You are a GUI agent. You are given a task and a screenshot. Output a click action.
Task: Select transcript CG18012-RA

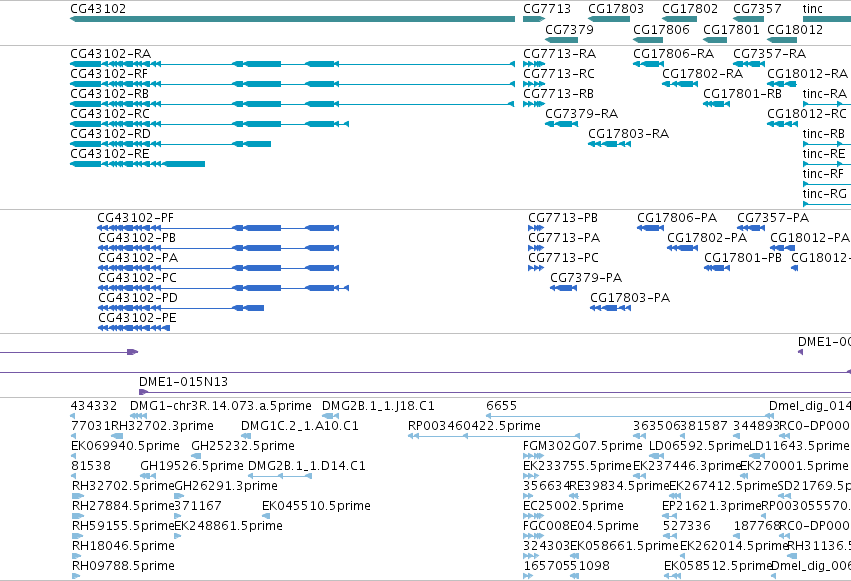coord(782,84)
